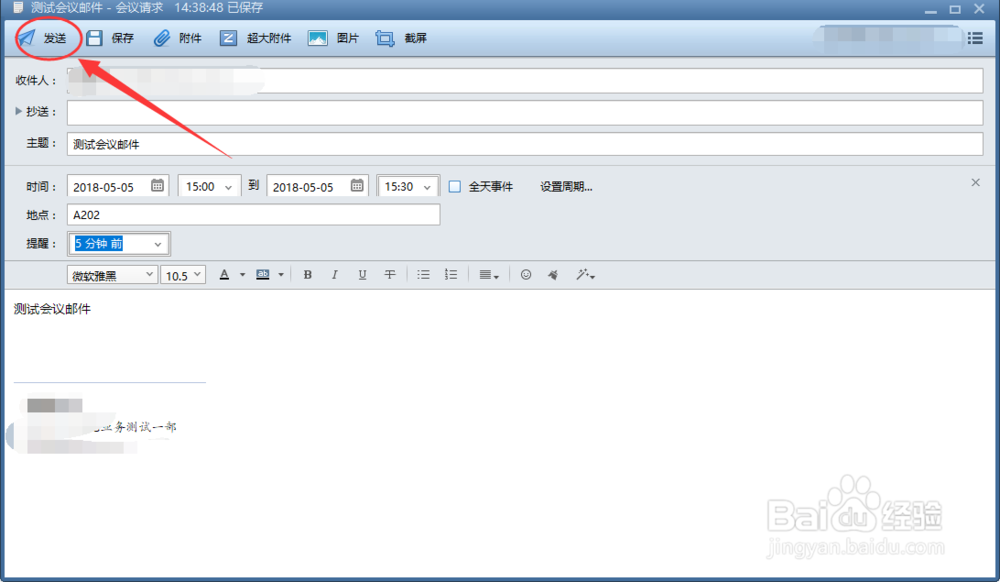Insert an emoji from the formatting bar

click(x=525, y=274)
